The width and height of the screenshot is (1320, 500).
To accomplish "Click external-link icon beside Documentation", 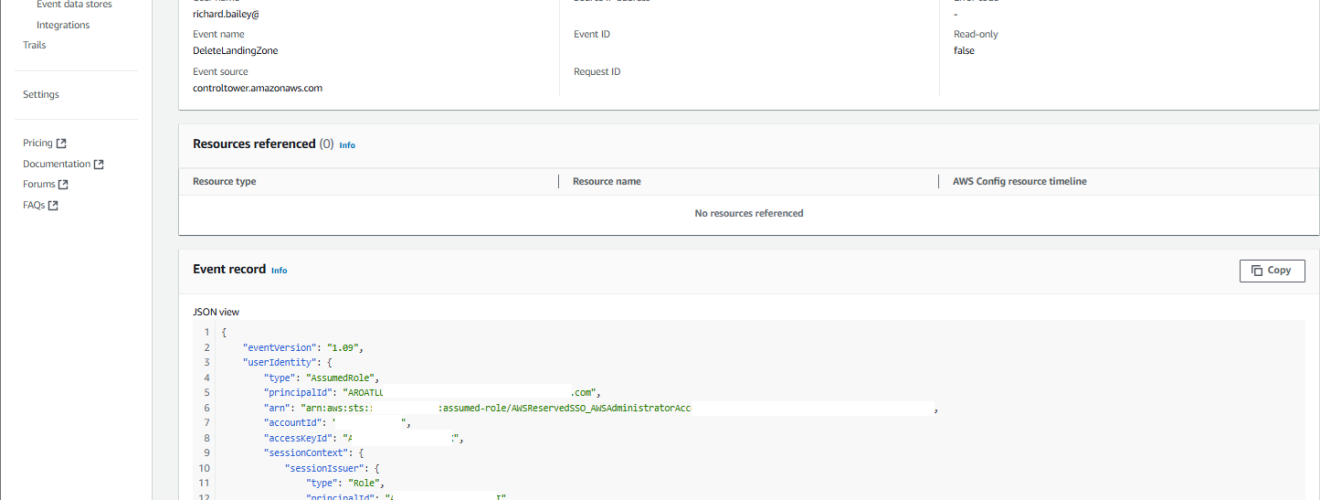I will (x=99, y=164).
